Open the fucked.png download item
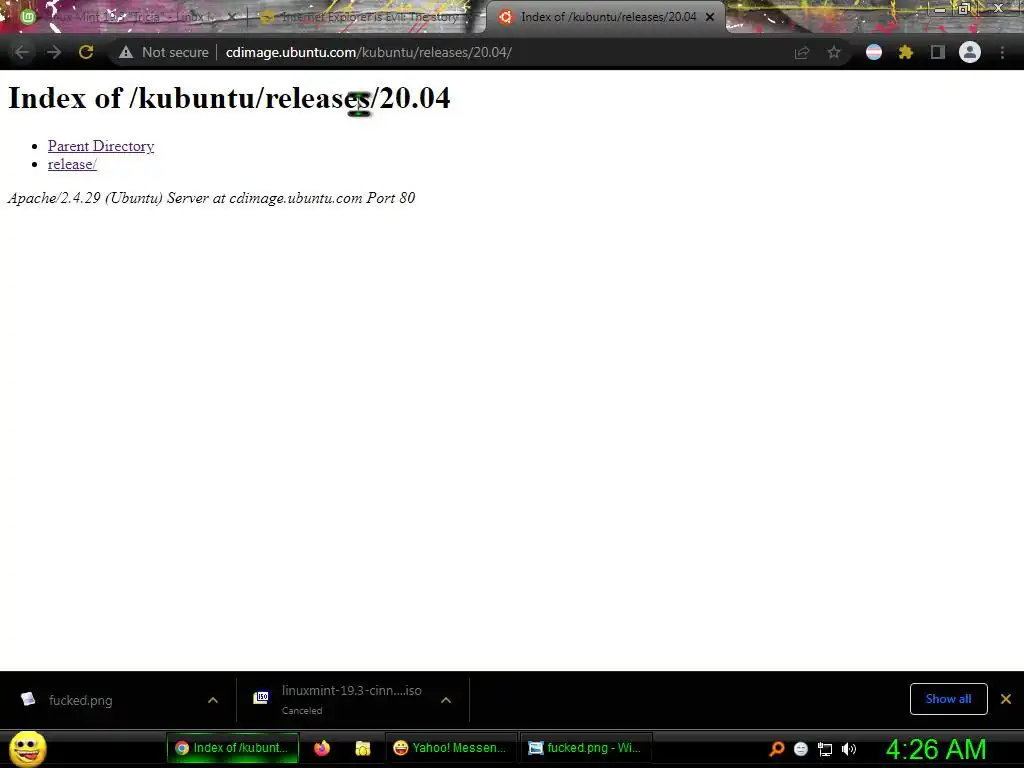Viewport: 1024px width, 768px height. click(x=80, y=700)
